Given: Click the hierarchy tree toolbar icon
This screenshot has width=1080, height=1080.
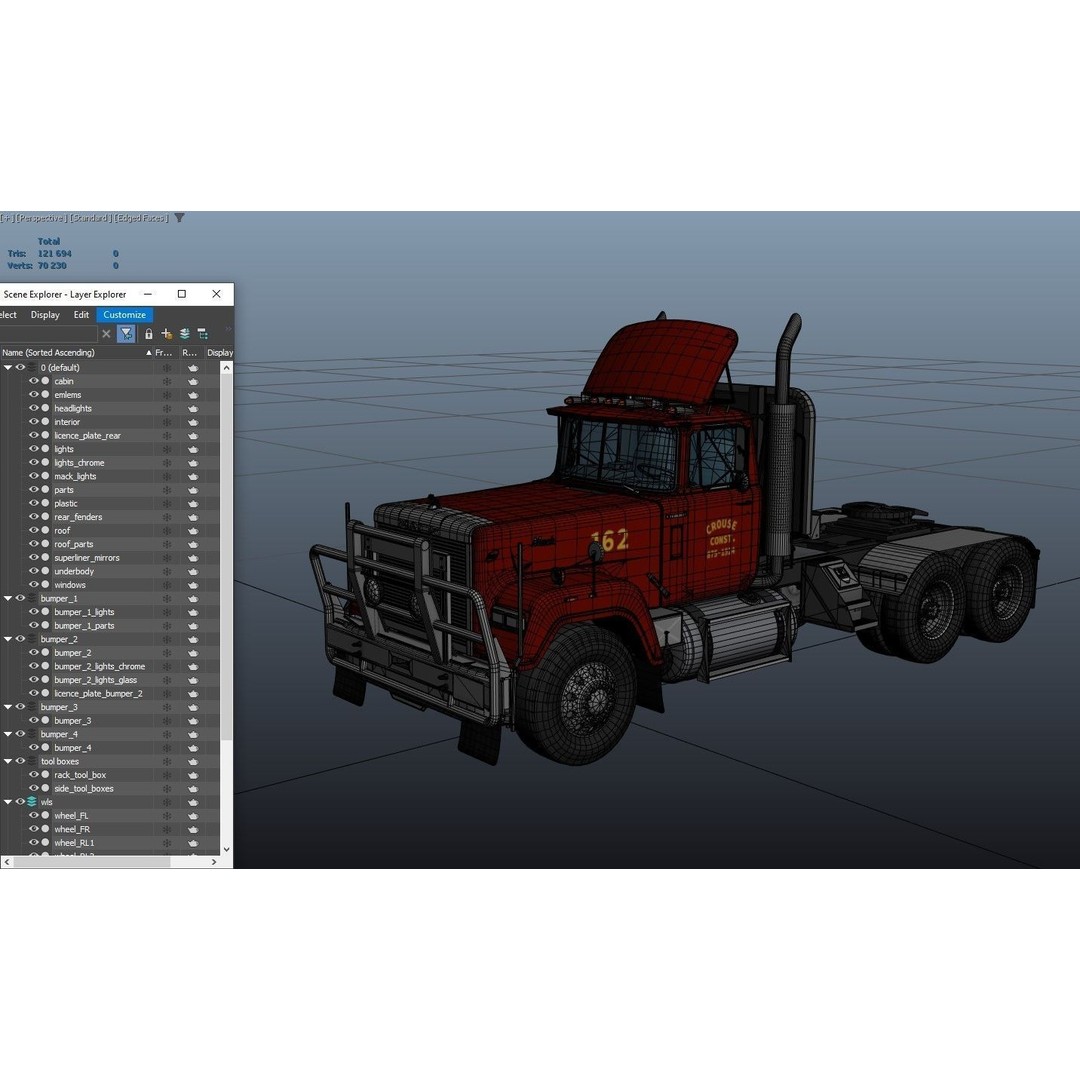Looking at the screenshot, I should tap(202, 334).
